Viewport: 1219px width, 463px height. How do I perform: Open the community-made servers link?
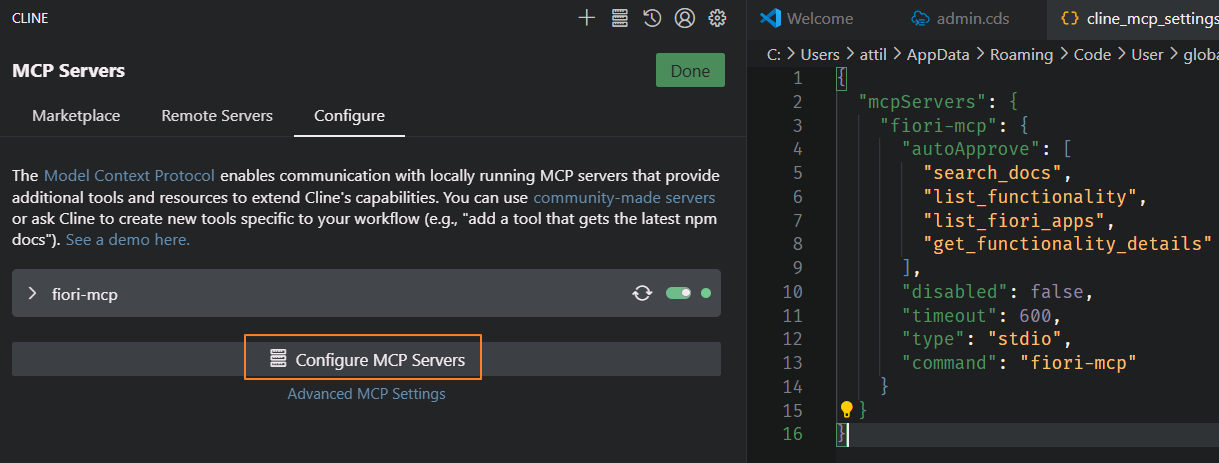624,198
